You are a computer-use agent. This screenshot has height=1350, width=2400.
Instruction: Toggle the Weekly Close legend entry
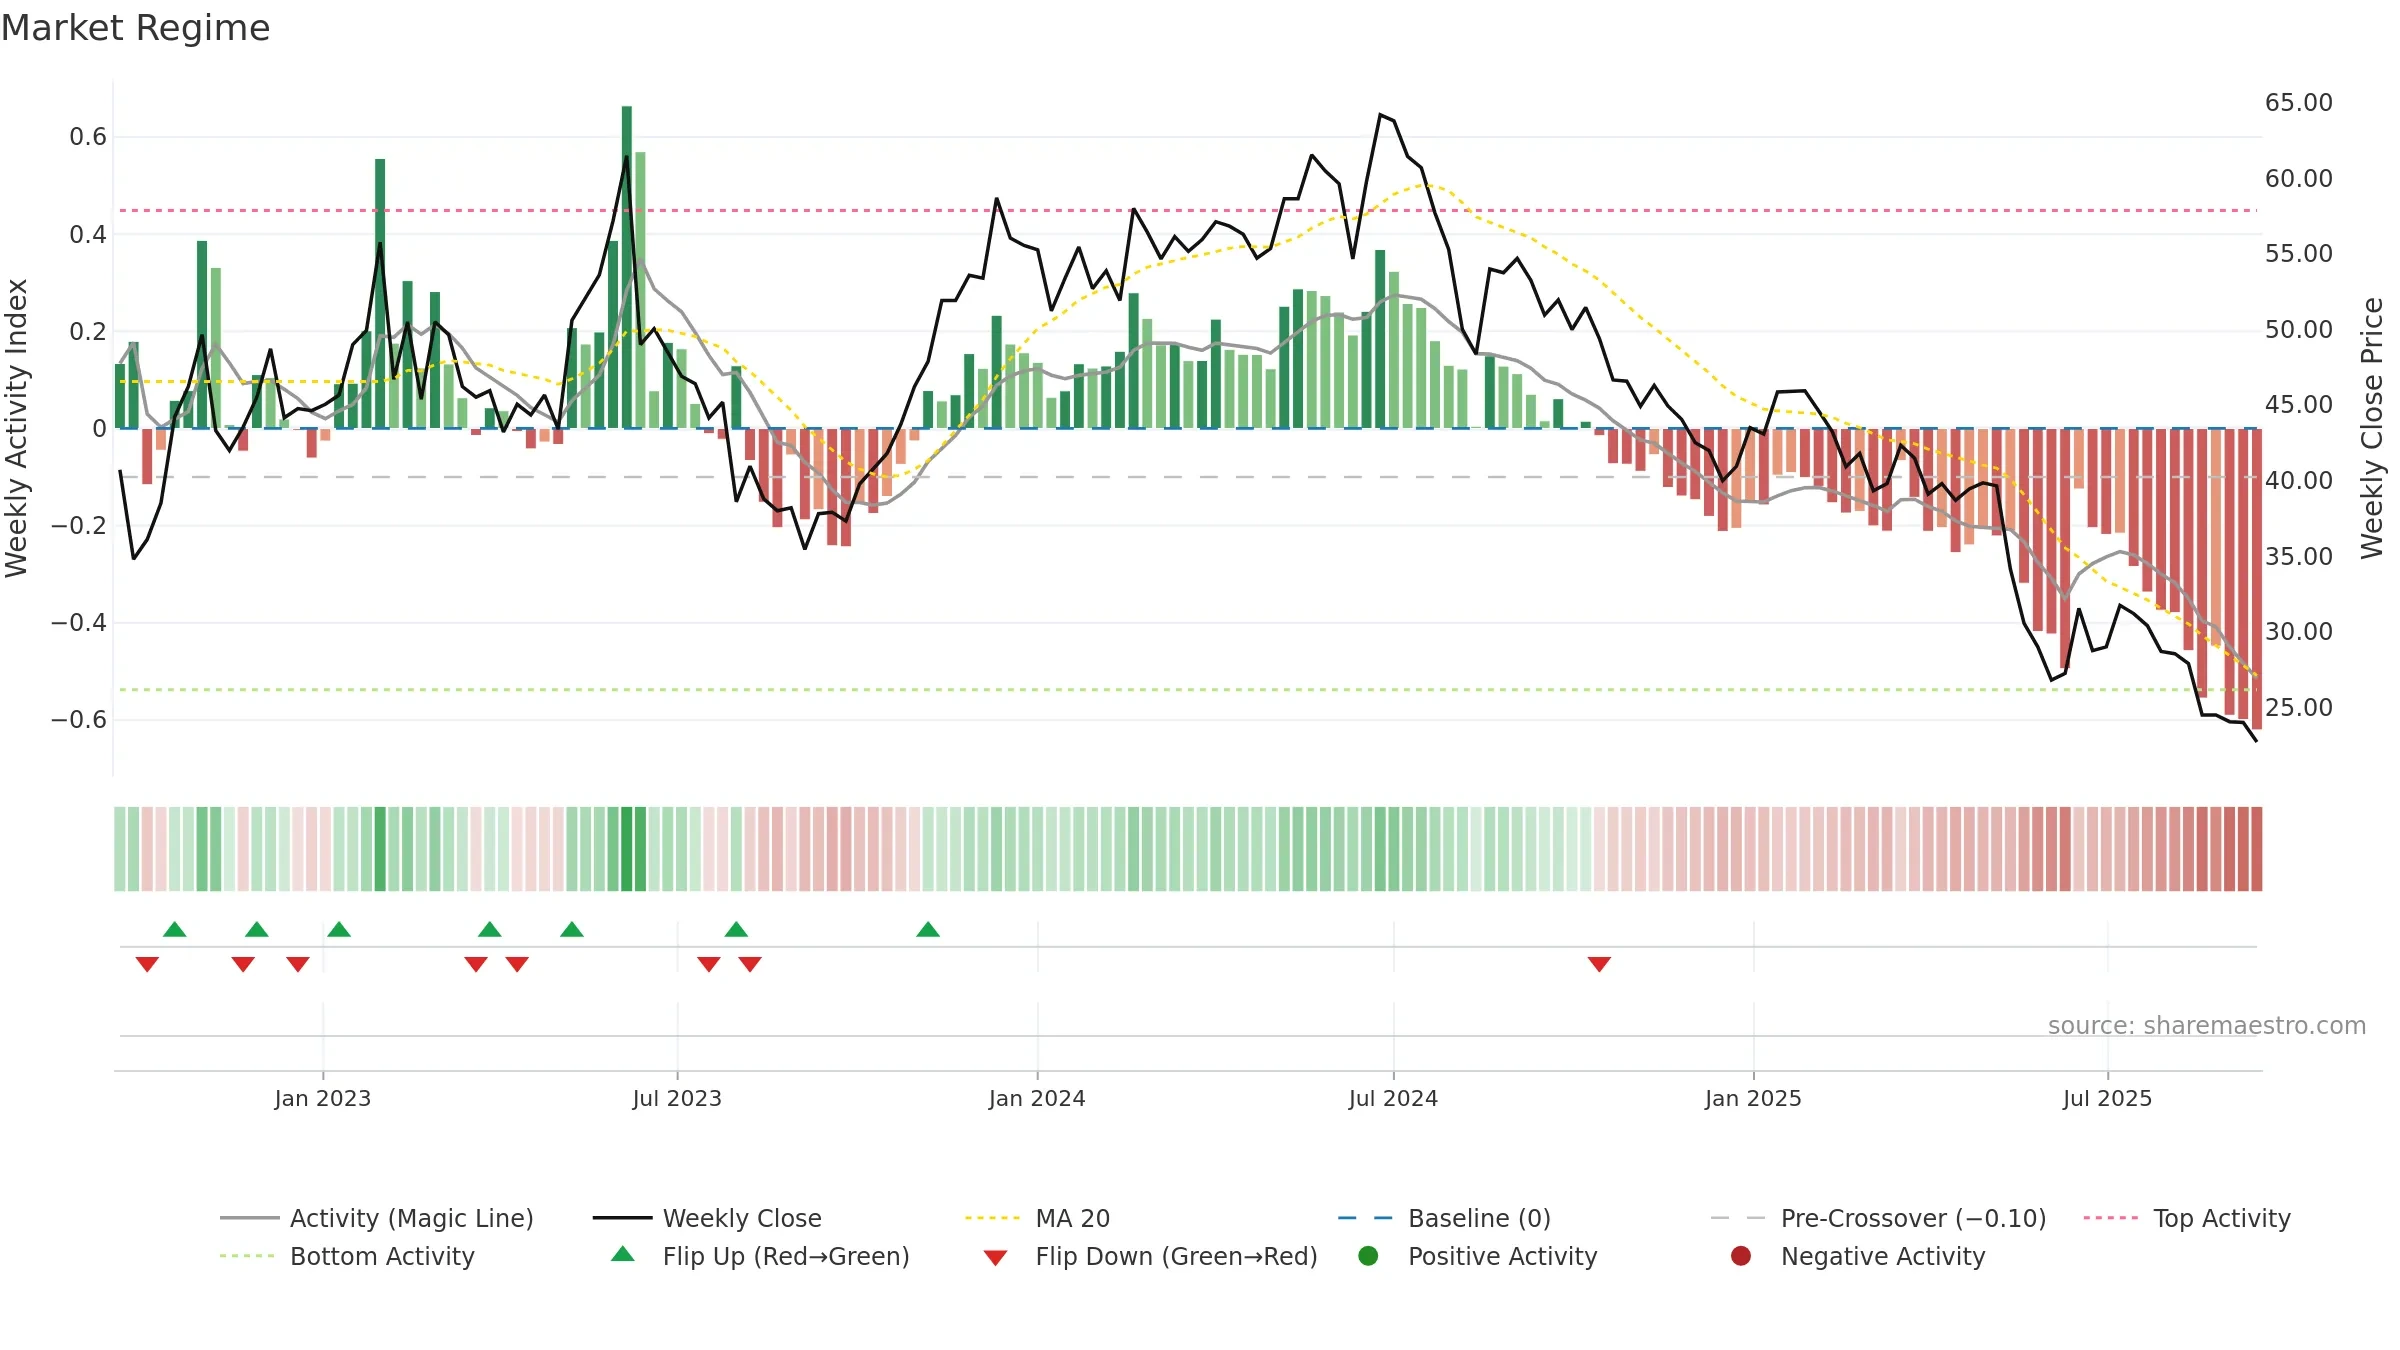707,1218
